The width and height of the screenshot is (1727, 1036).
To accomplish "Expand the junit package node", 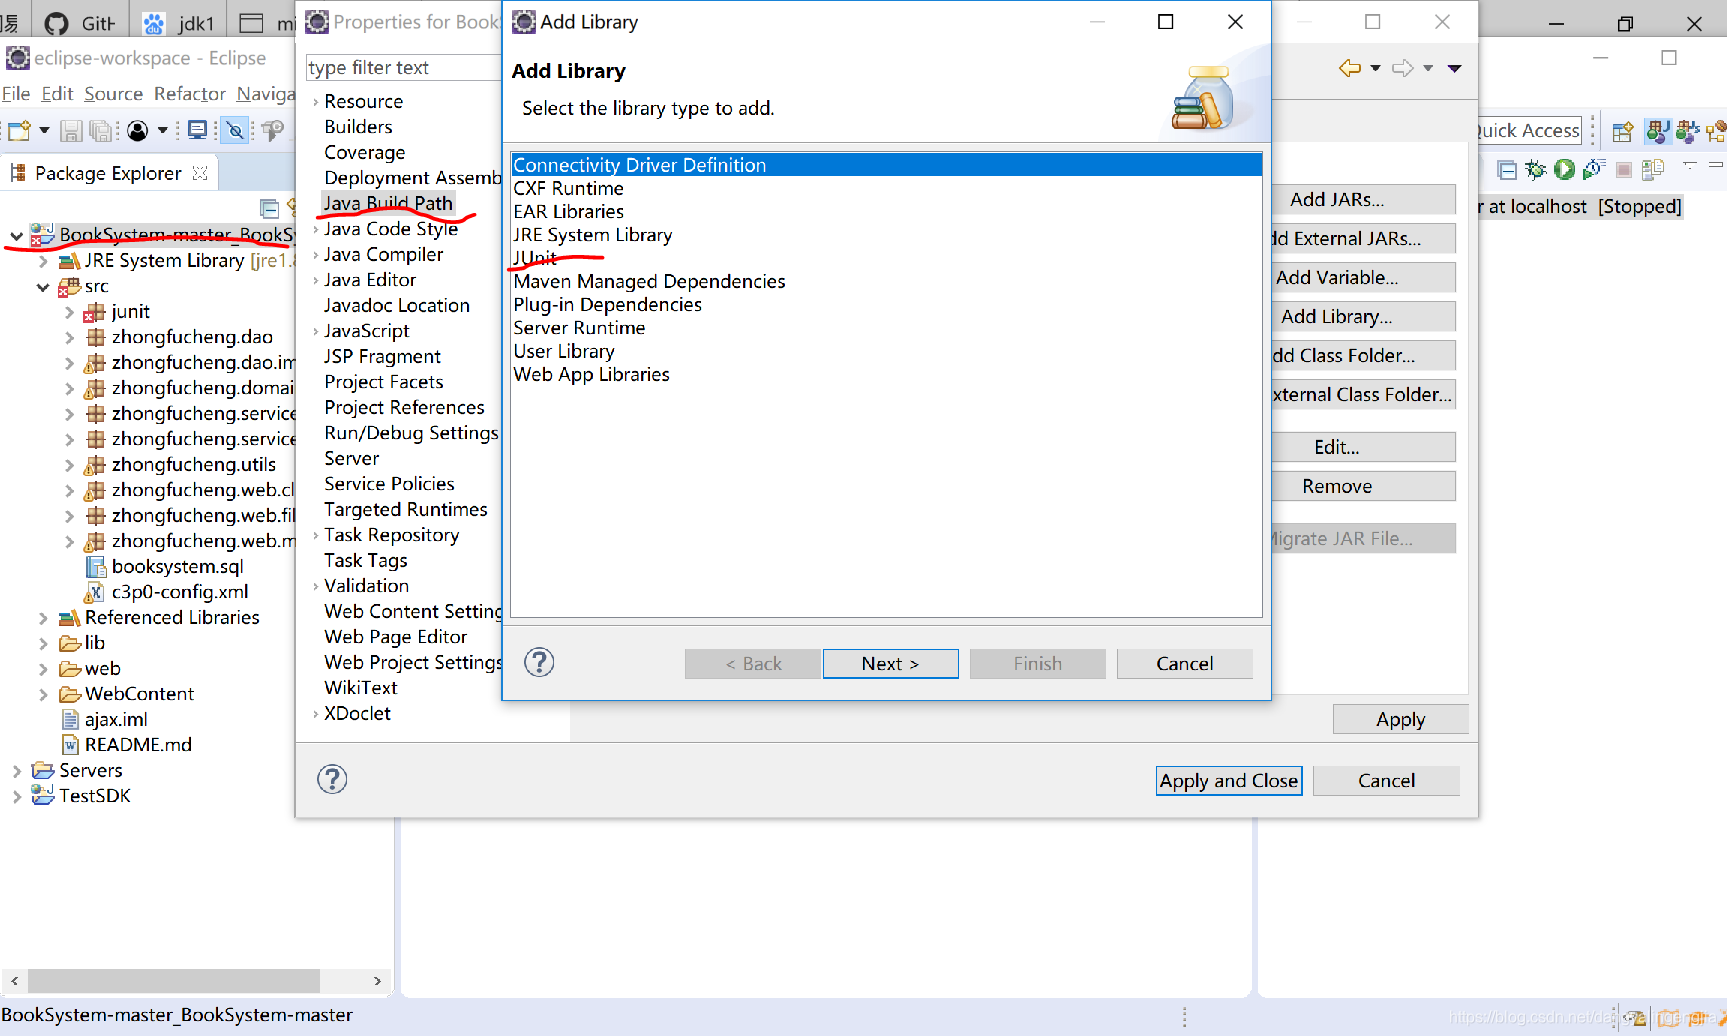I will coord(69,312).
